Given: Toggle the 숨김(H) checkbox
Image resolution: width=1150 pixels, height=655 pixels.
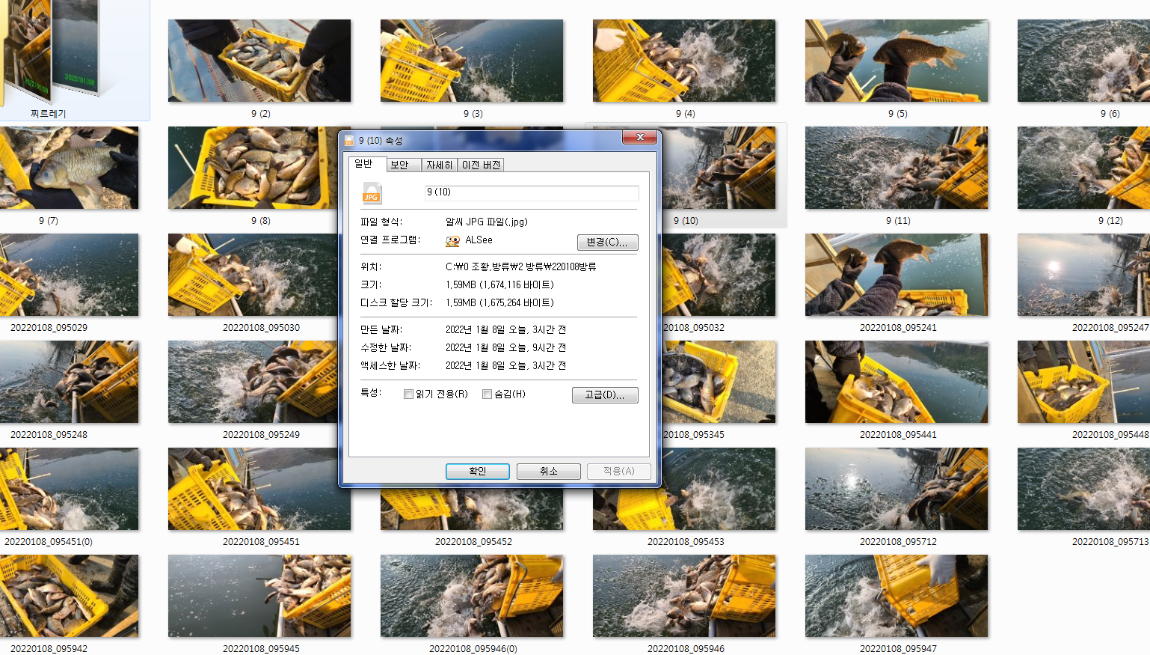Looking at the screenshot, I should 486,394.
